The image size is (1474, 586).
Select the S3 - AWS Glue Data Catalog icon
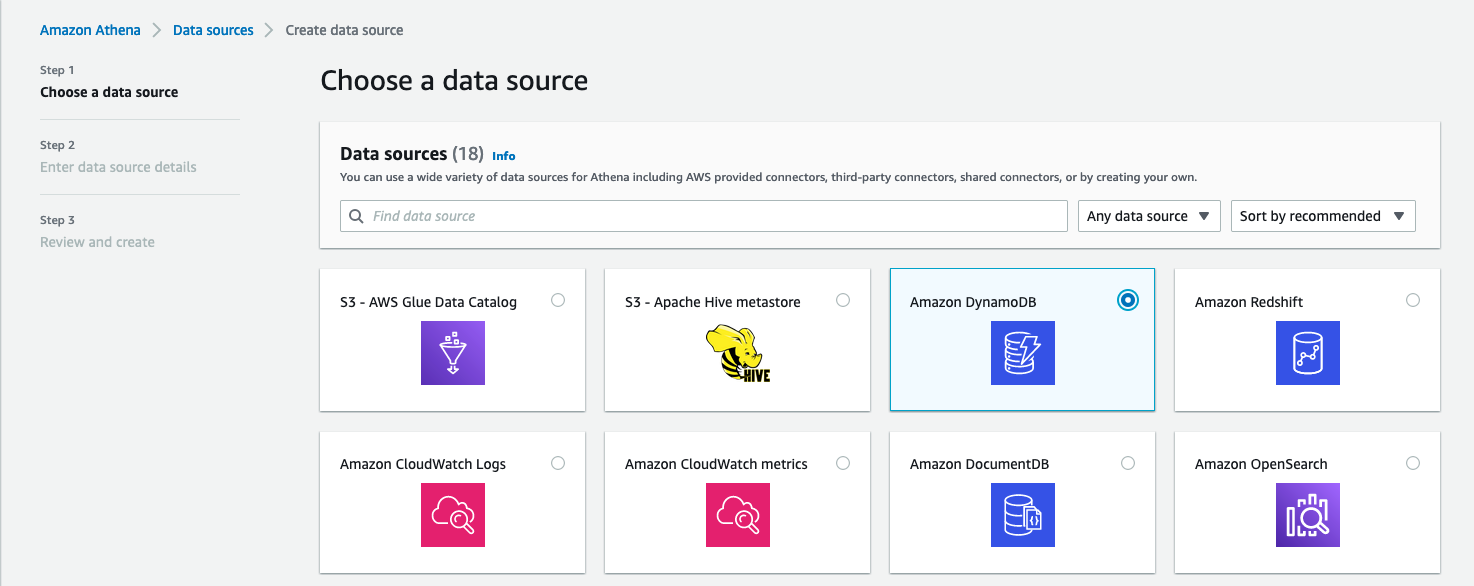(452, 352)
